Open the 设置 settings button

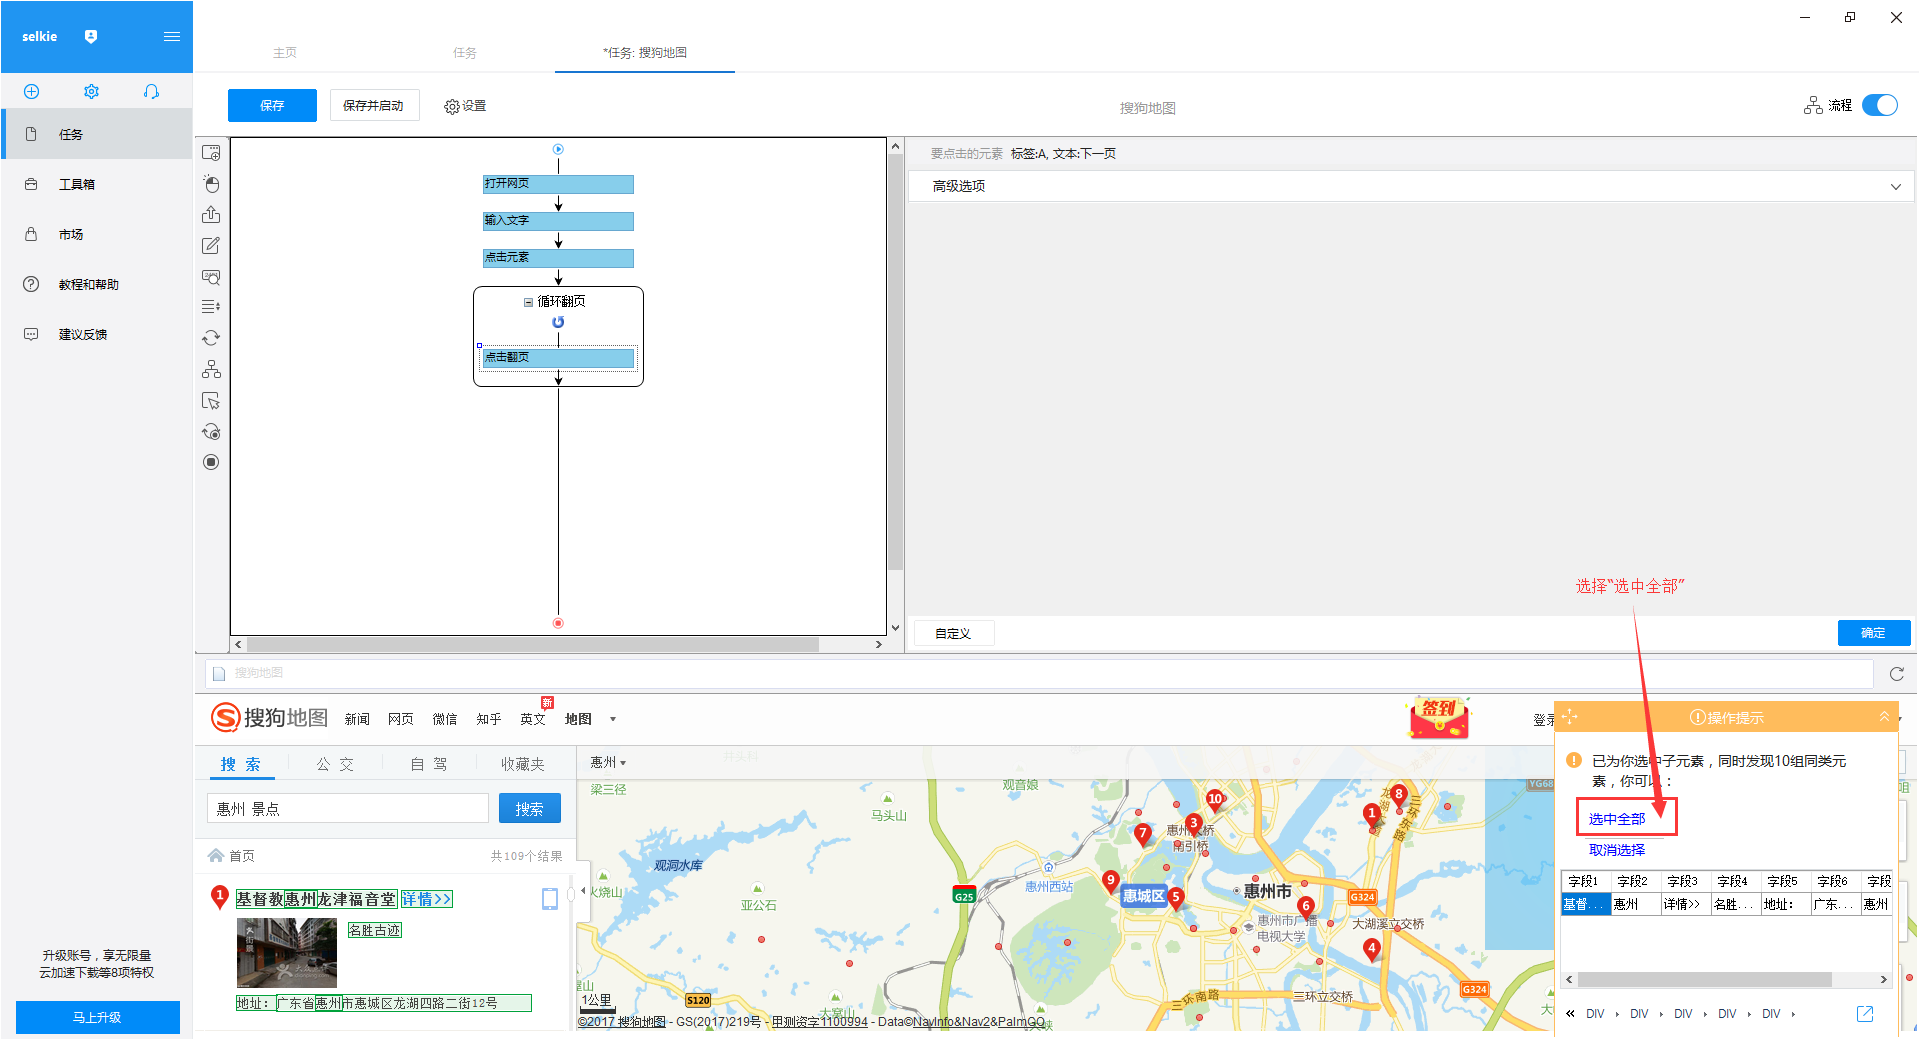pyautogui.click(x=465, y=106)
